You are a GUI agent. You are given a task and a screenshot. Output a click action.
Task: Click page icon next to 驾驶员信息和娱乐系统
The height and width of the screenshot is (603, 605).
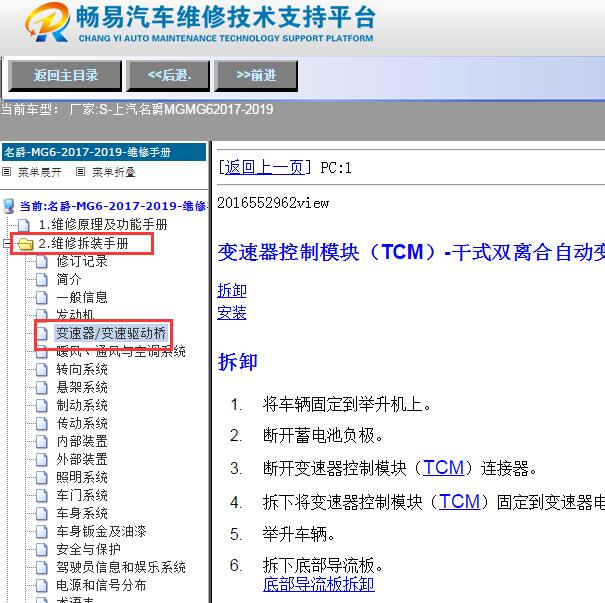pyautogui.click(x=42, y=568)
